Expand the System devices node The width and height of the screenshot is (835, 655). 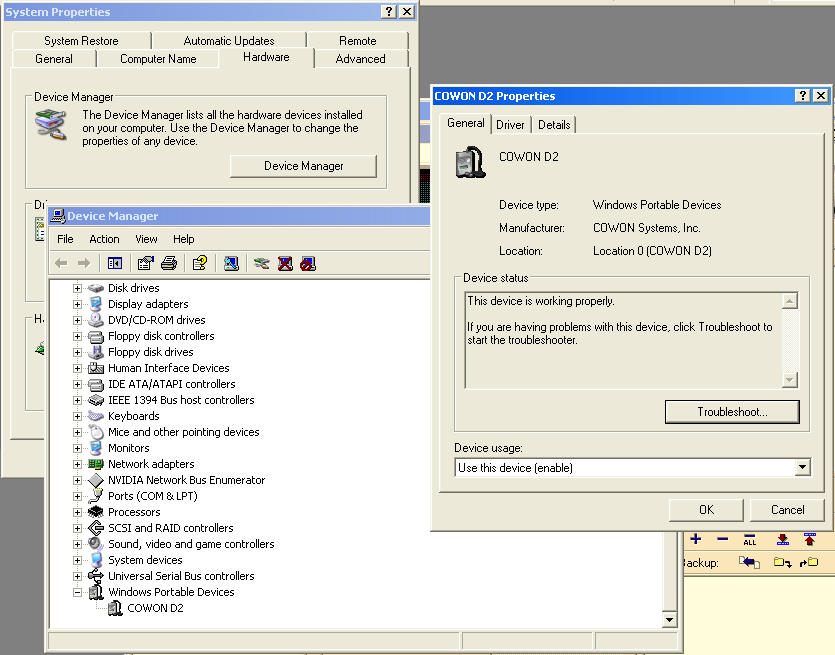(x=77, y=560)
